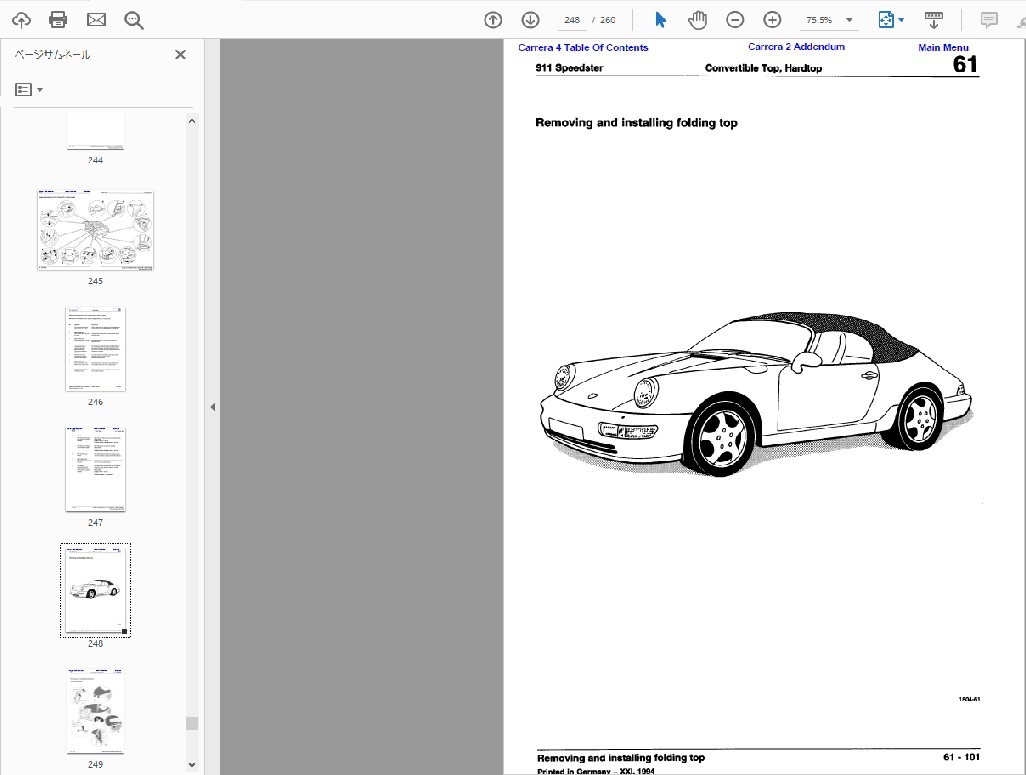Collapse the navigation pane with side arrow
Screen dimensions: 1026x775
[x=213, y=407]
